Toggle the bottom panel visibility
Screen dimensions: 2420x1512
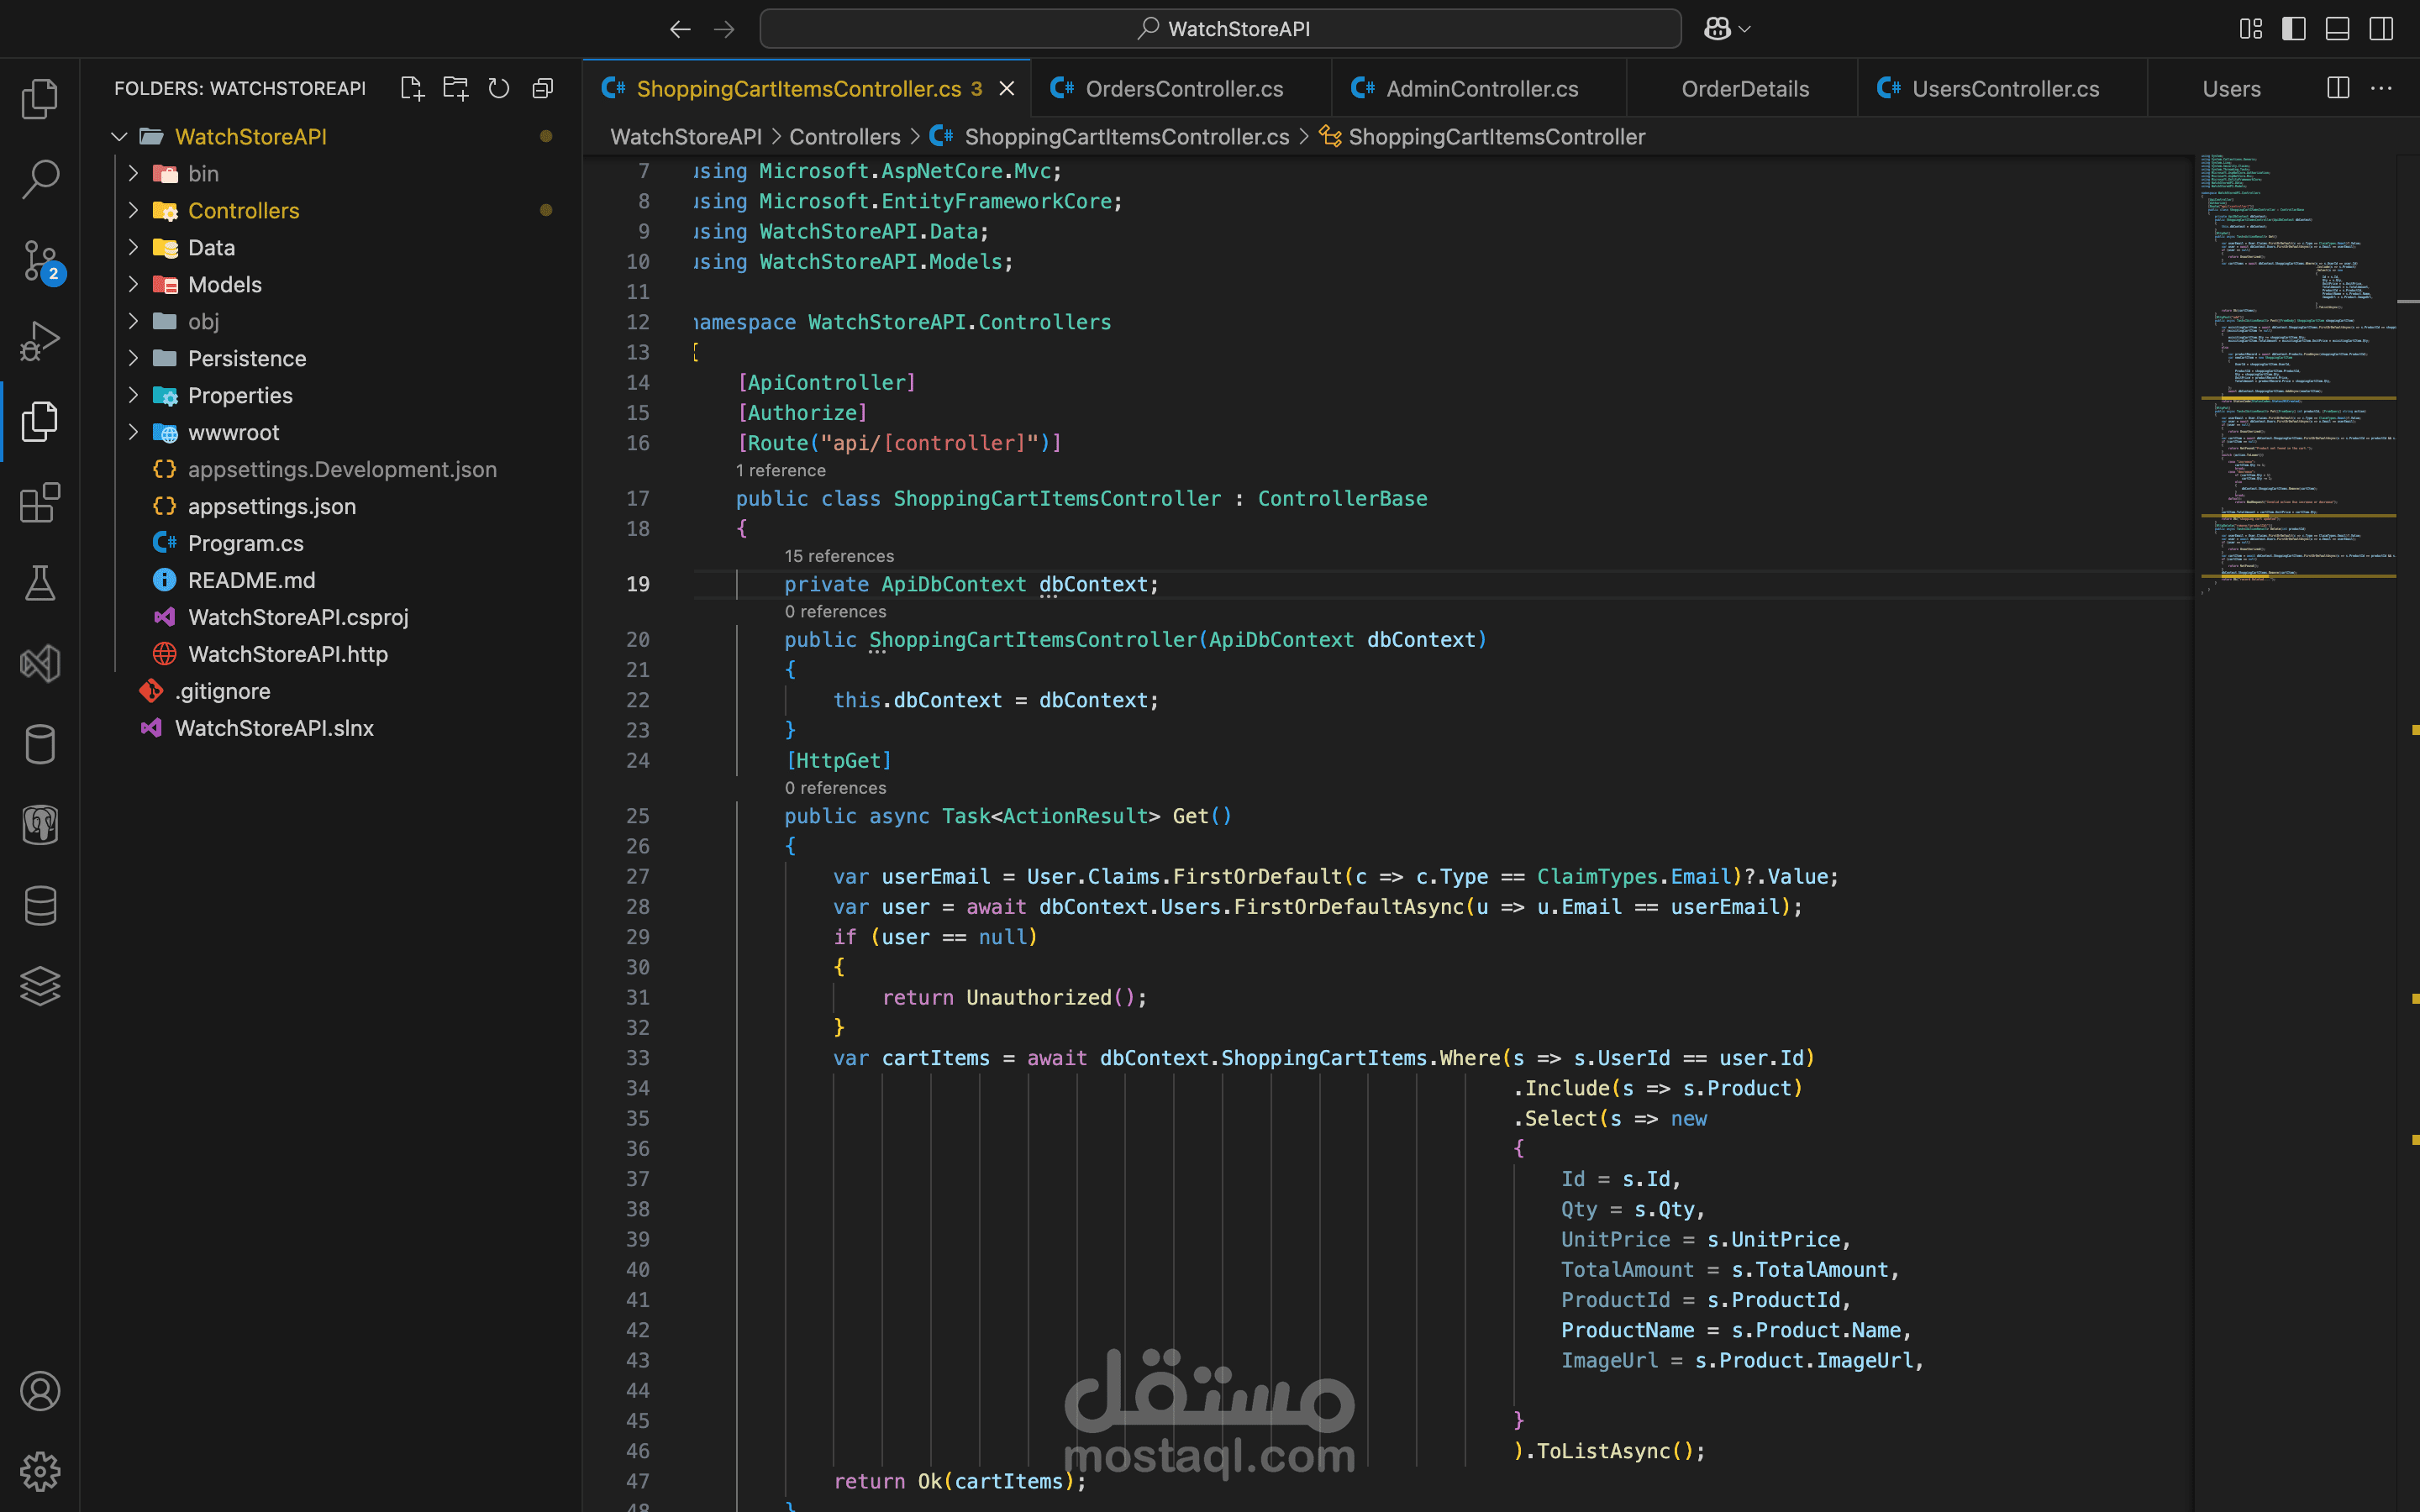coord(2337,29)
